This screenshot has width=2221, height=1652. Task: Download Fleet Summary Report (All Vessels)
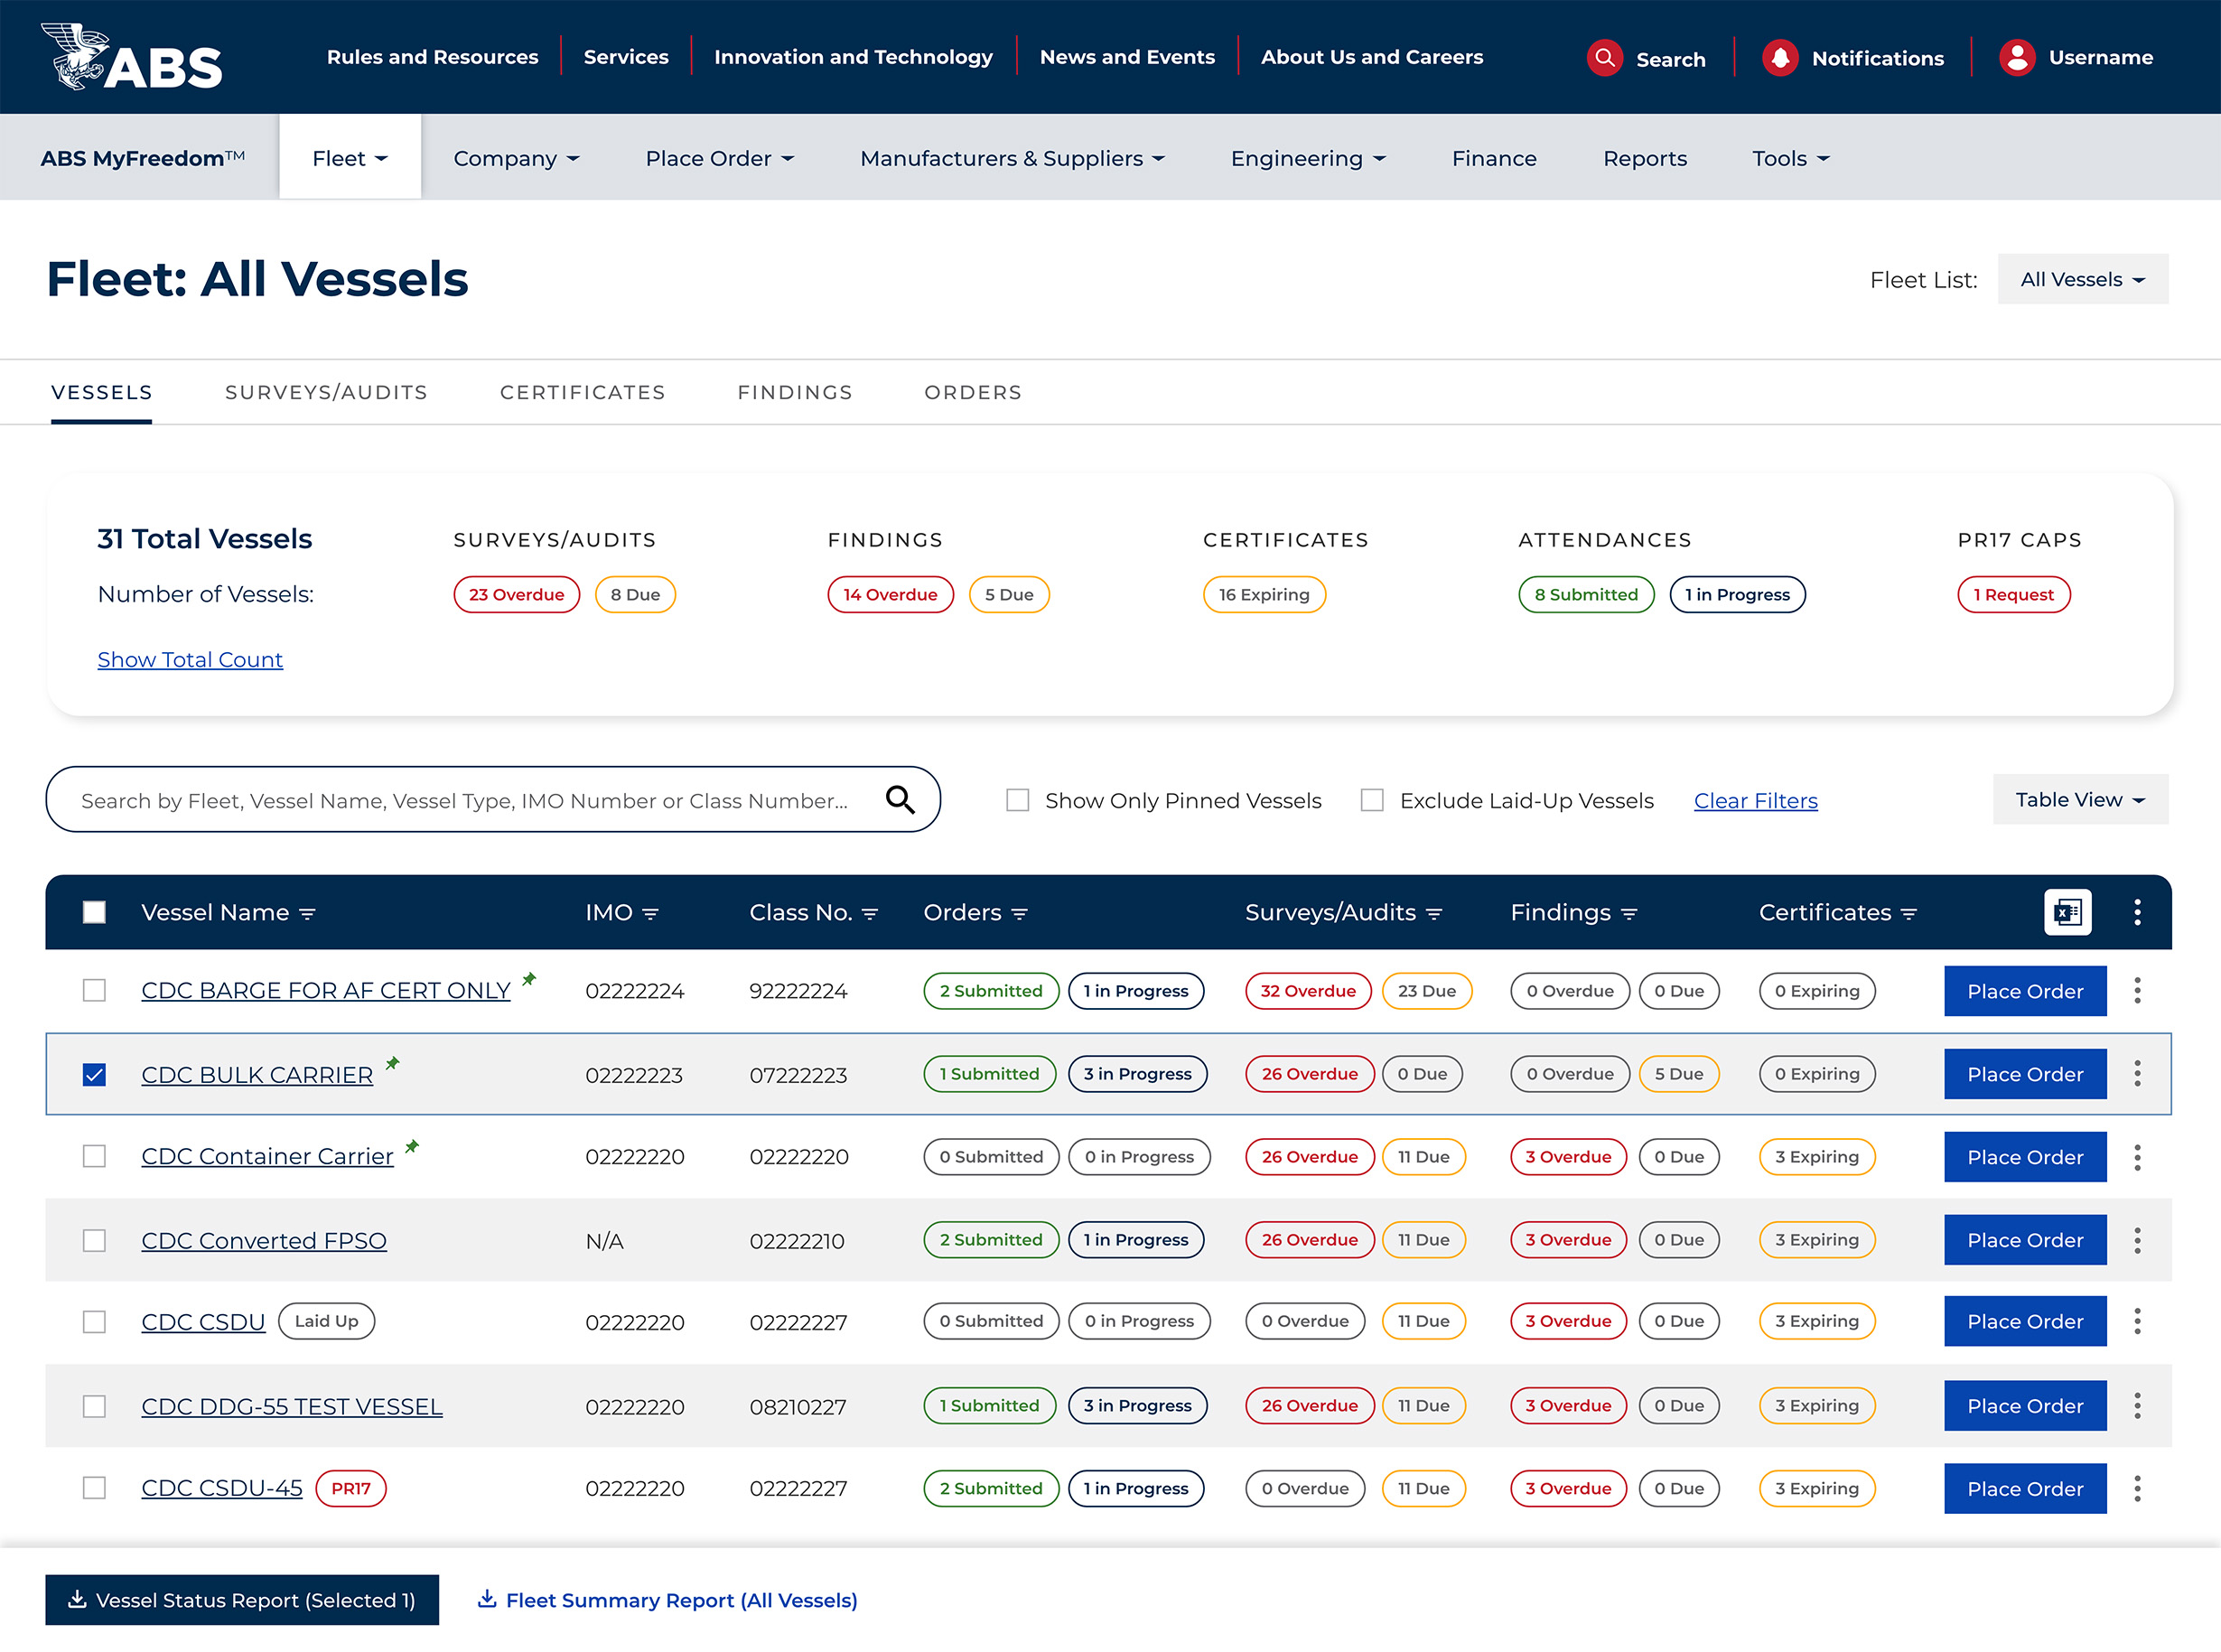[667, 1599]
